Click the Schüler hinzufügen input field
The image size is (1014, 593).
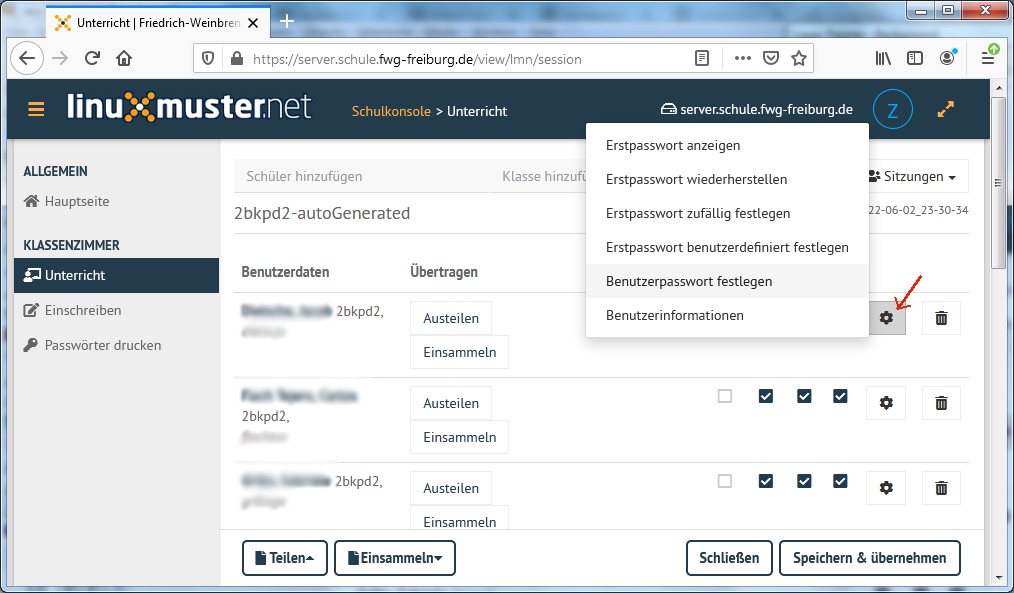click(360, 176)
